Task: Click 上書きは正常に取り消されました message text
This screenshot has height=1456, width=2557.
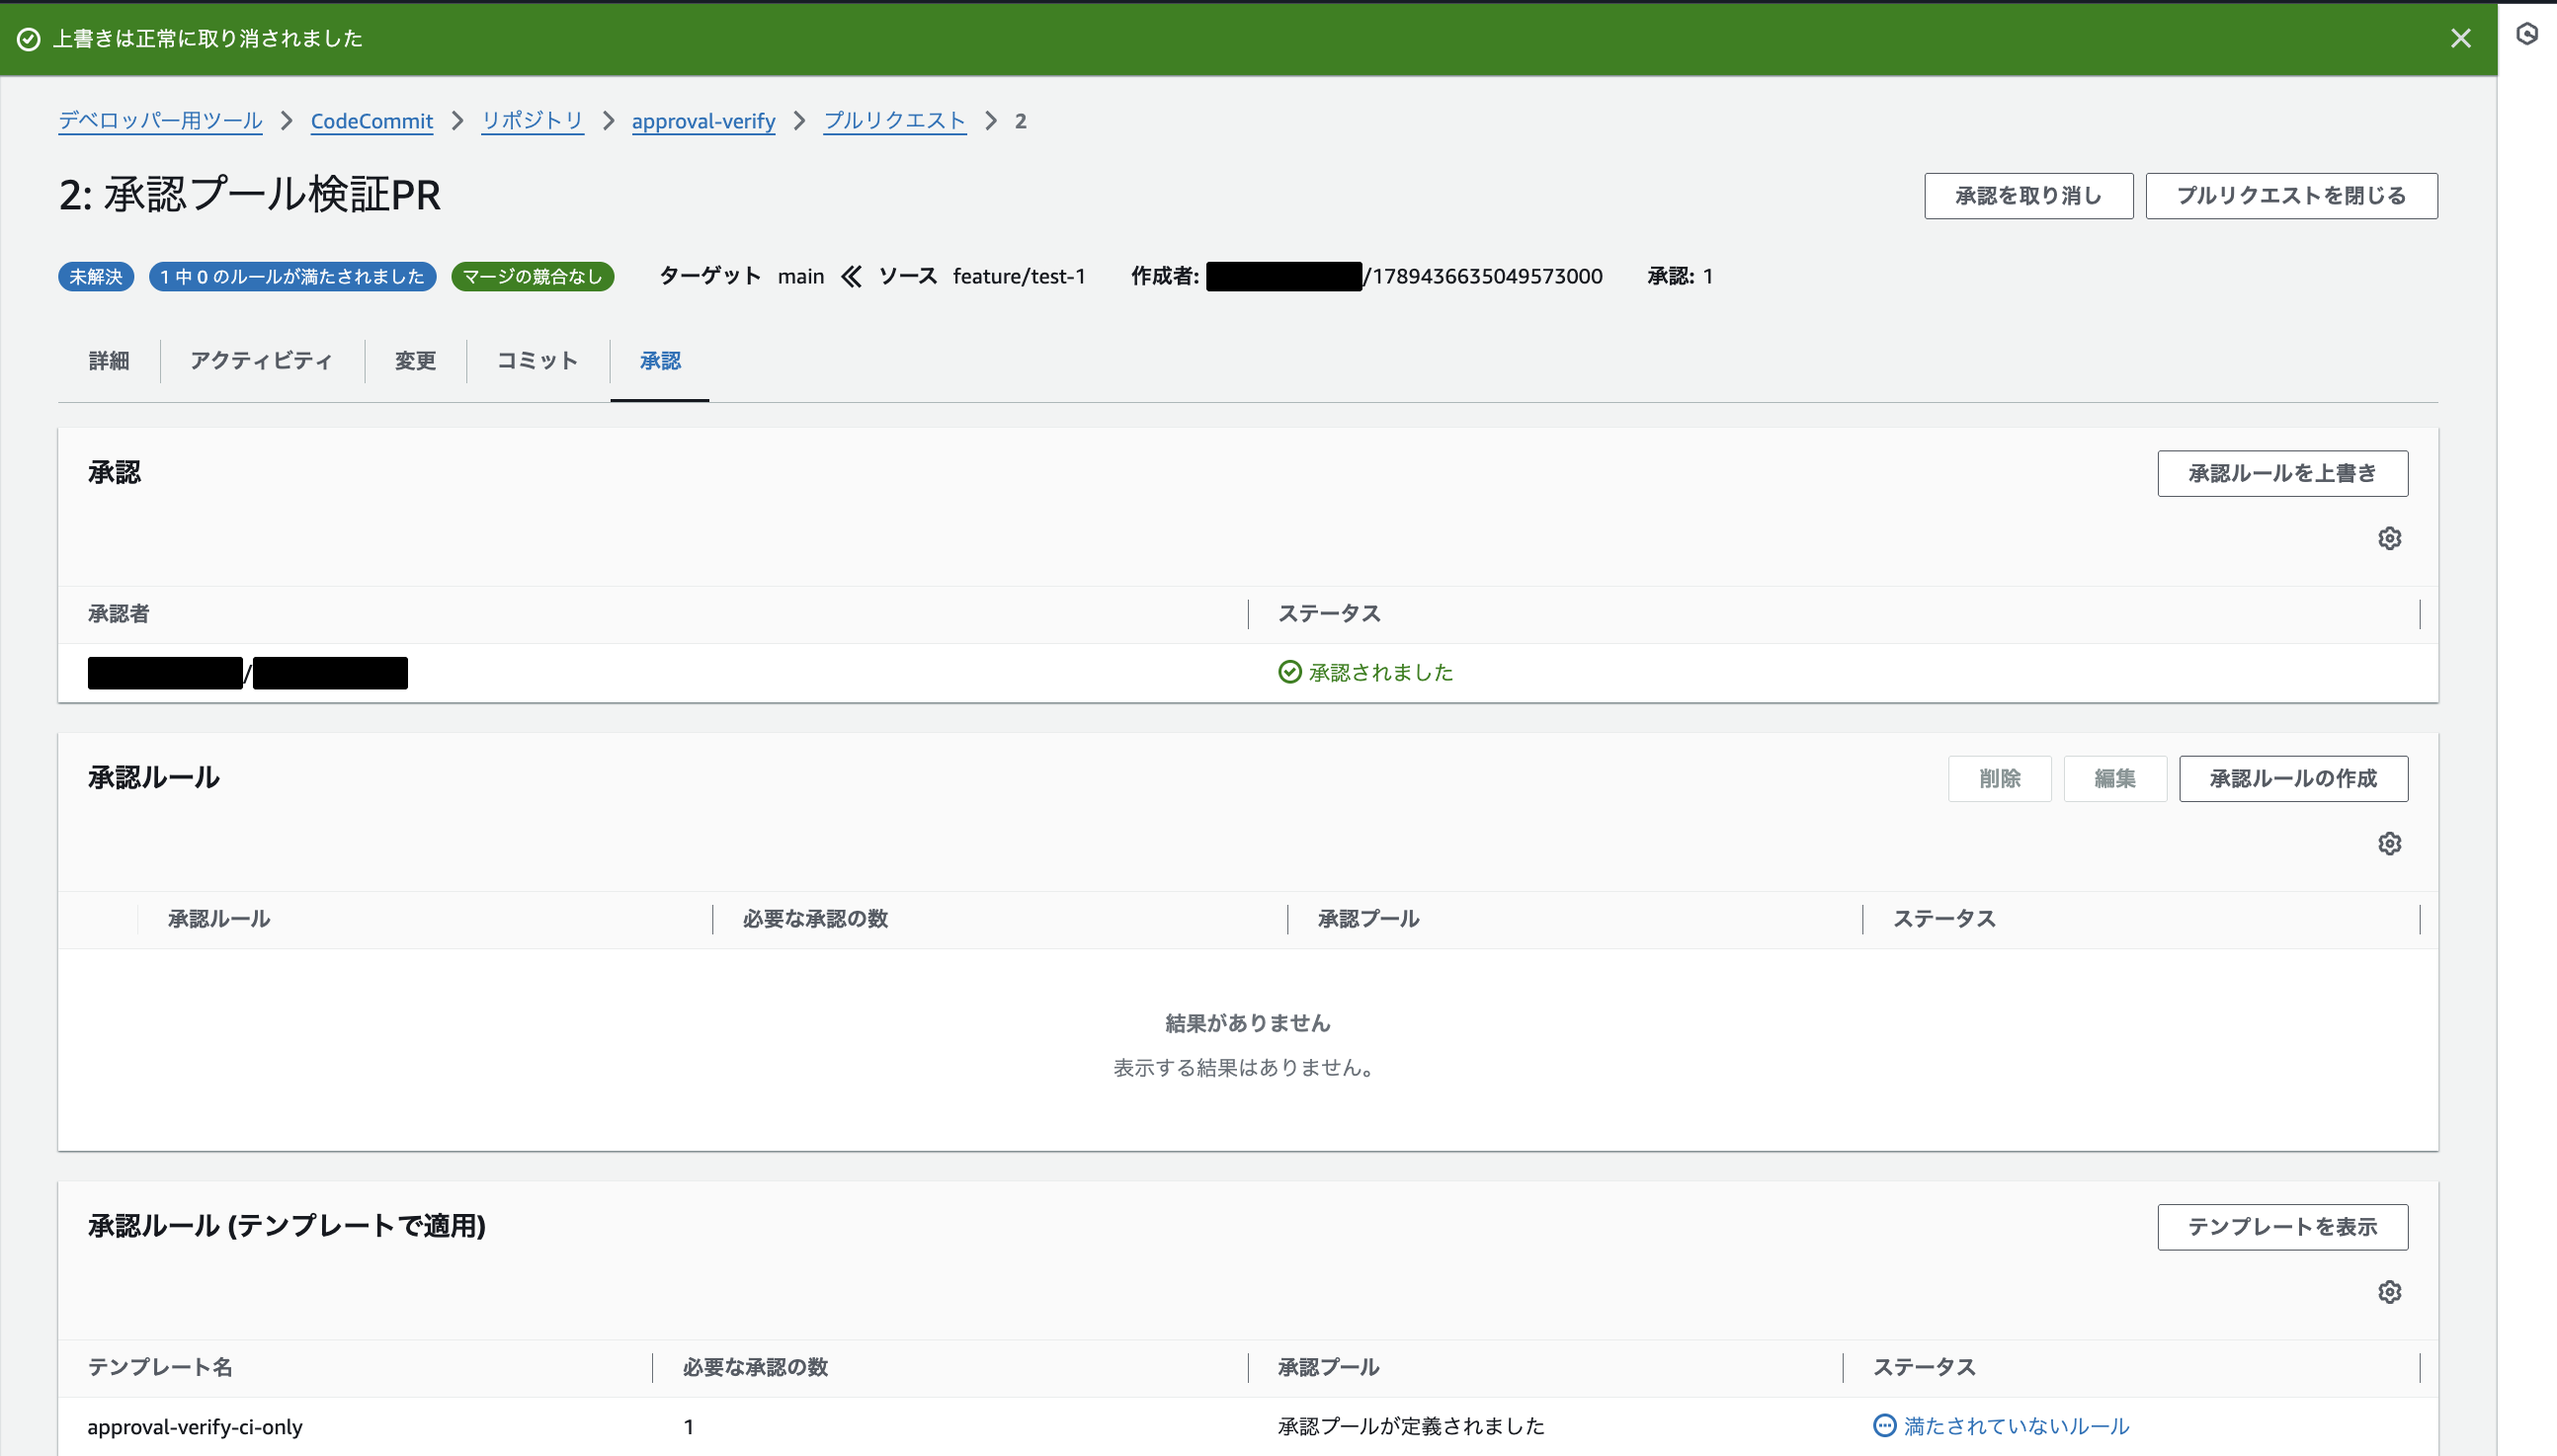Action: [x=207, y=39]
